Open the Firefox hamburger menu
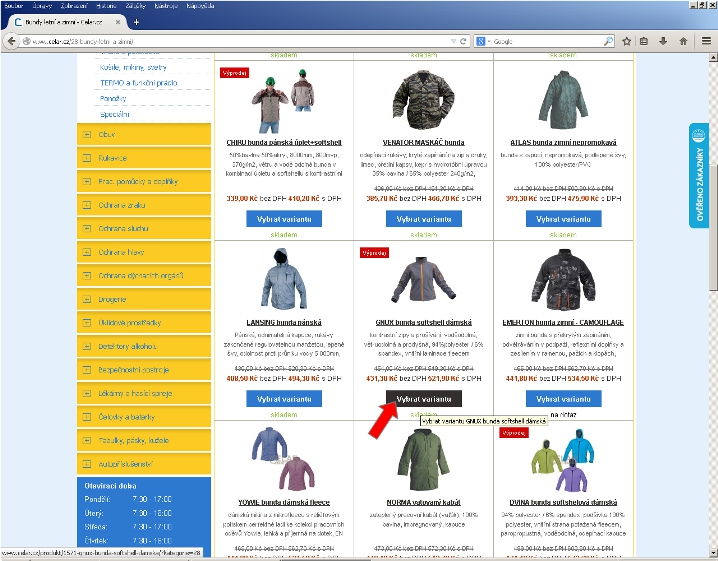The image size is (718, 561). pos(706,41)
